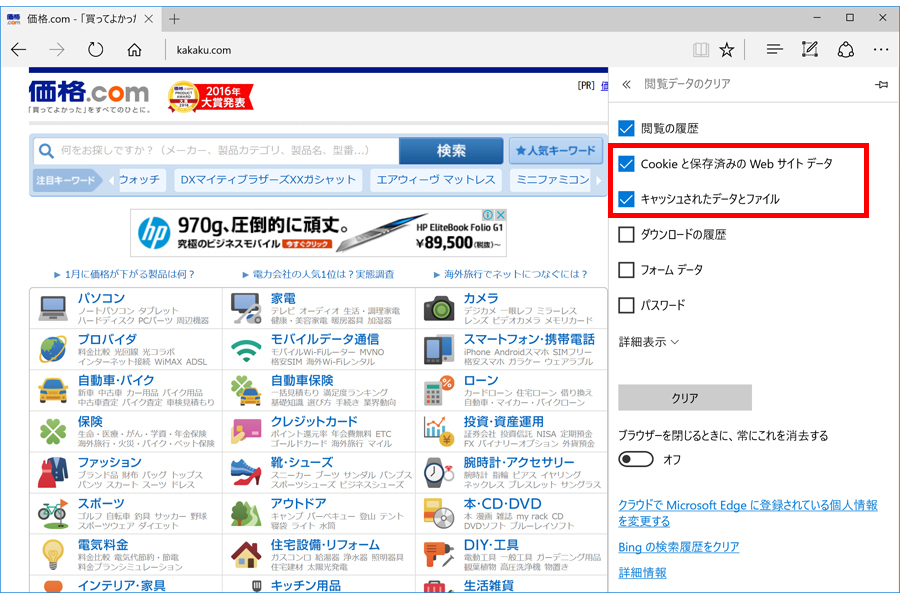
Task: Uncheck 閲覧の履歴 checkbox
Action: pos(626,128)
